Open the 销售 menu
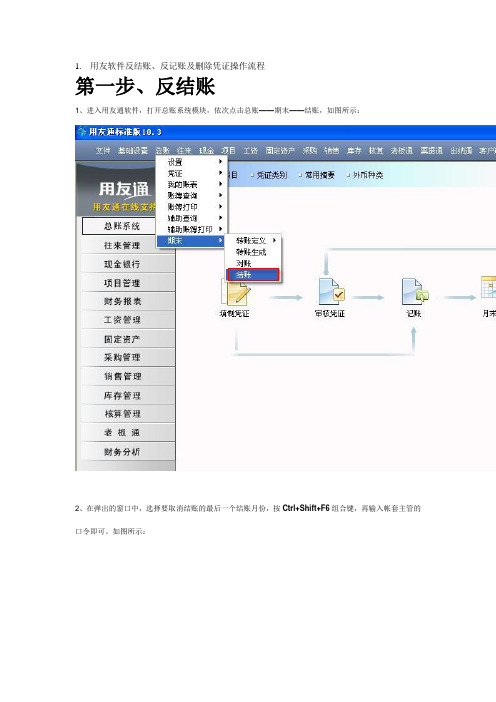This screenshot has width=496, height=702. [x=332, y=151]
